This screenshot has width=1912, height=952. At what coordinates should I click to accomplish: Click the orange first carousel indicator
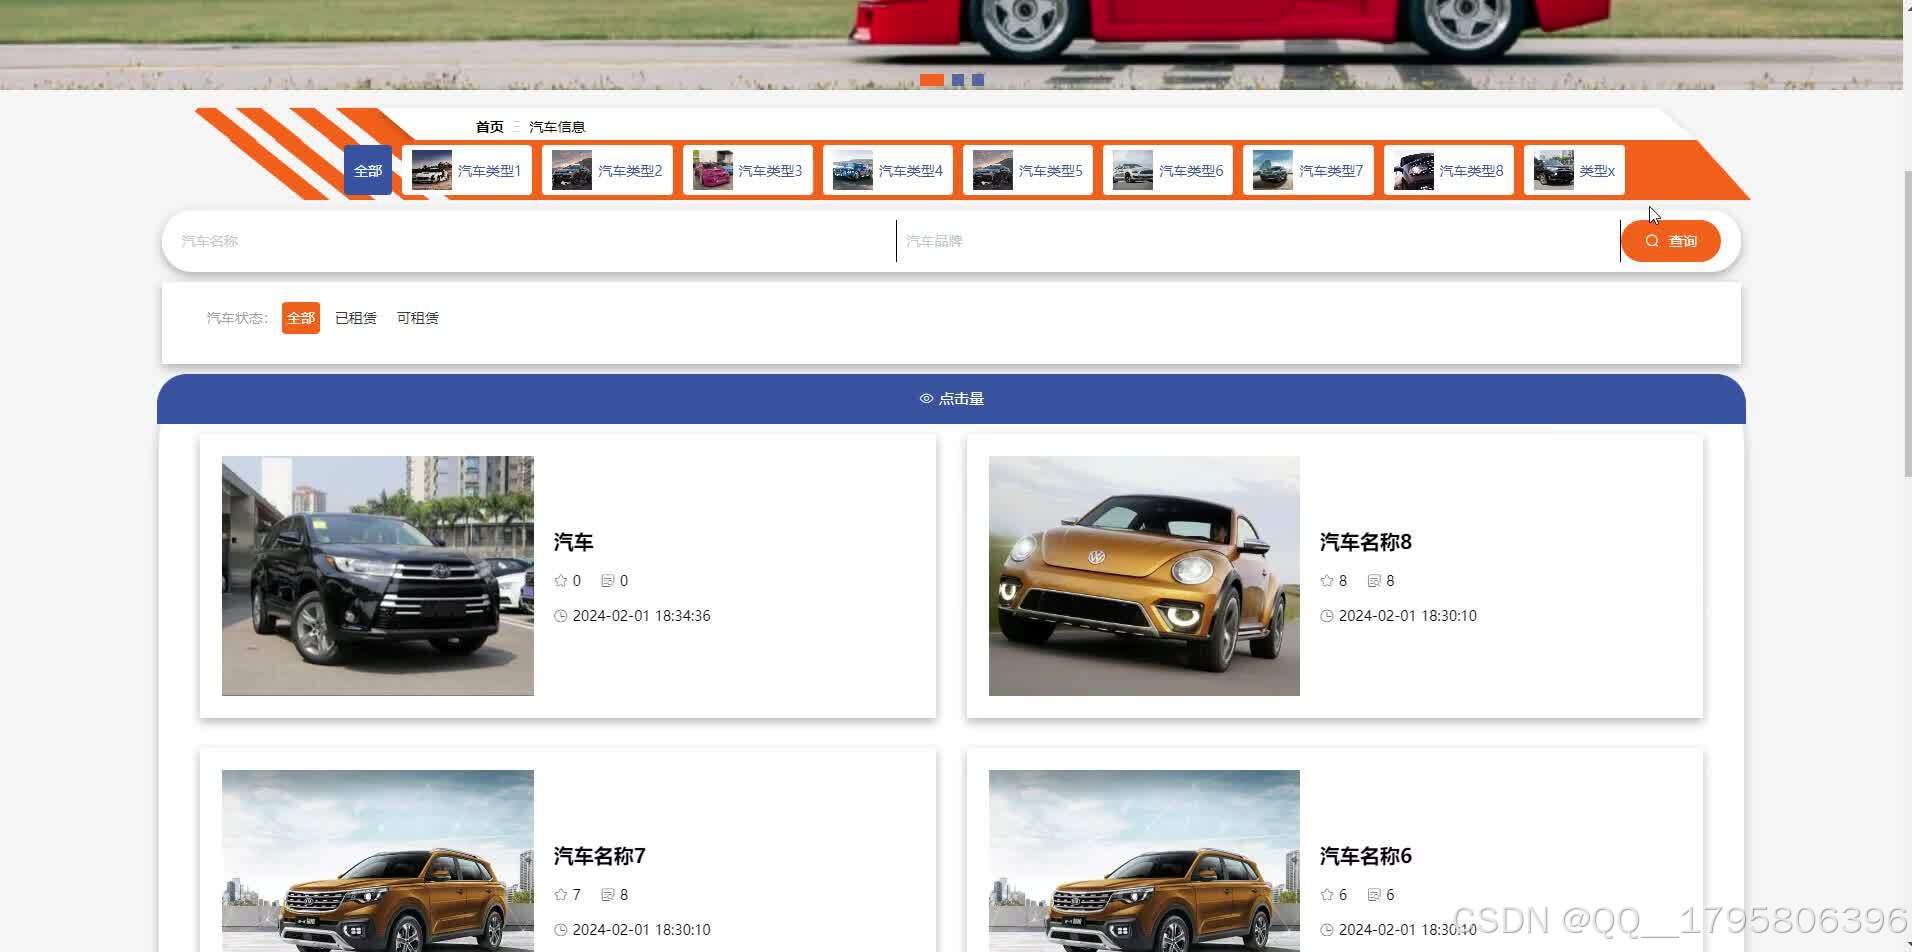932,80
